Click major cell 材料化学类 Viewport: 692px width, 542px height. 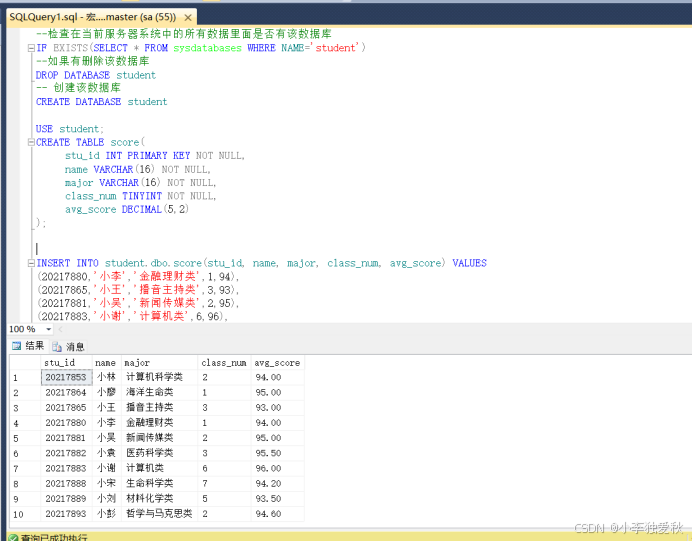coord(159,499)
